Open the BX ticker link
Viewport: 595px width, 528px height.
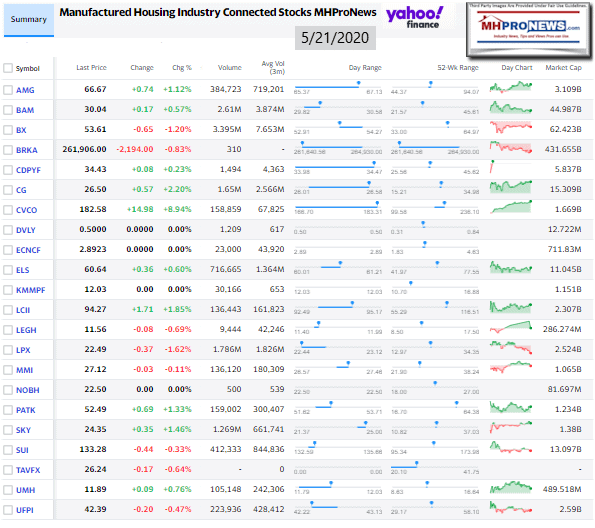click(x=21, y=130)
